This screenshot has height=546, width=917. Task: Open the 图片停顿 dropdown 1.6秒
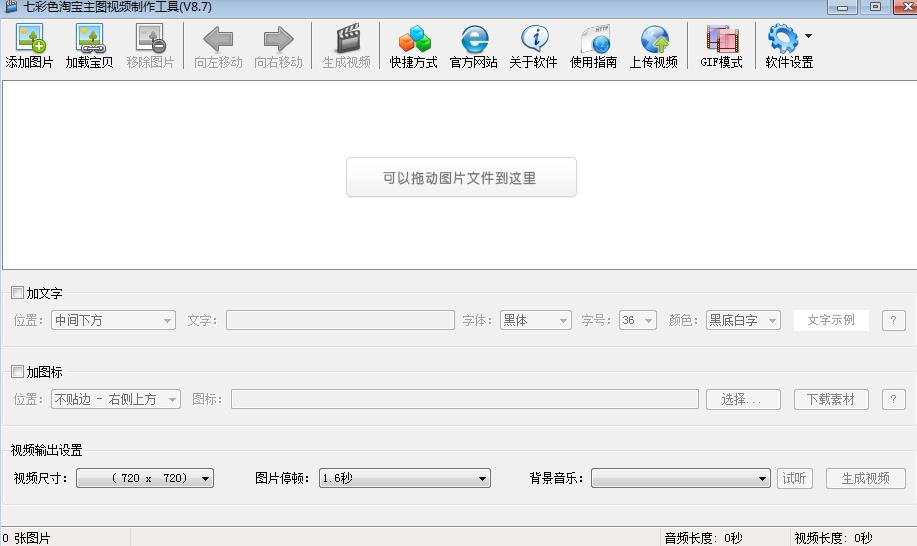(405, 478)
